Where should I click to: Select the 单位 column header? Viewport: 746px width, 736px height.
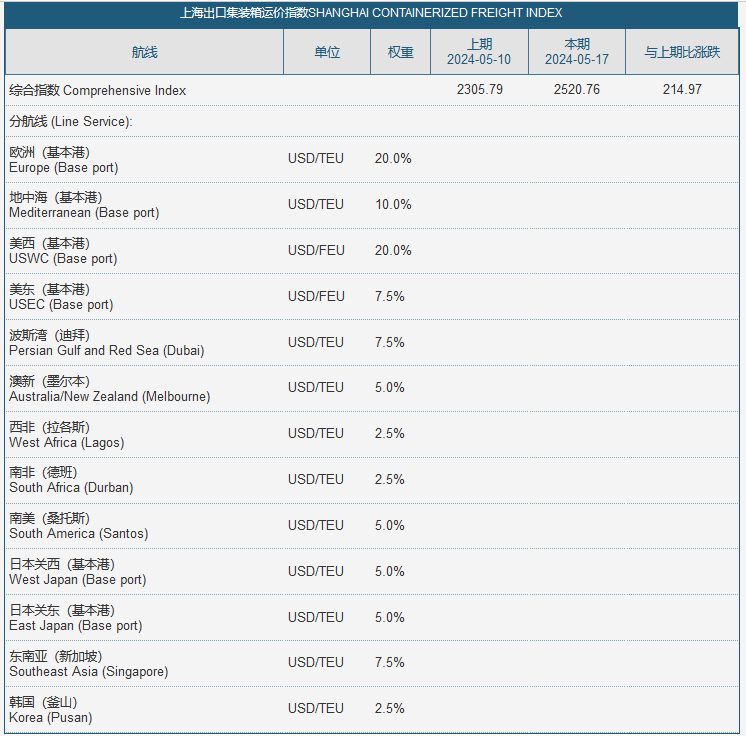327,52
